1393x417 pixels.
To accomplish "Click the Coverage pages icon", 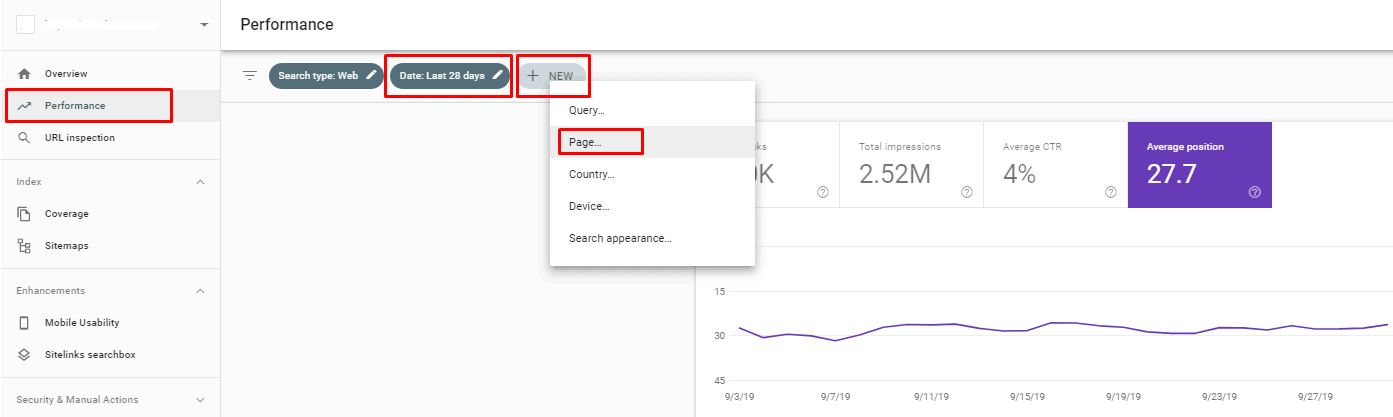I will [25, 214].
